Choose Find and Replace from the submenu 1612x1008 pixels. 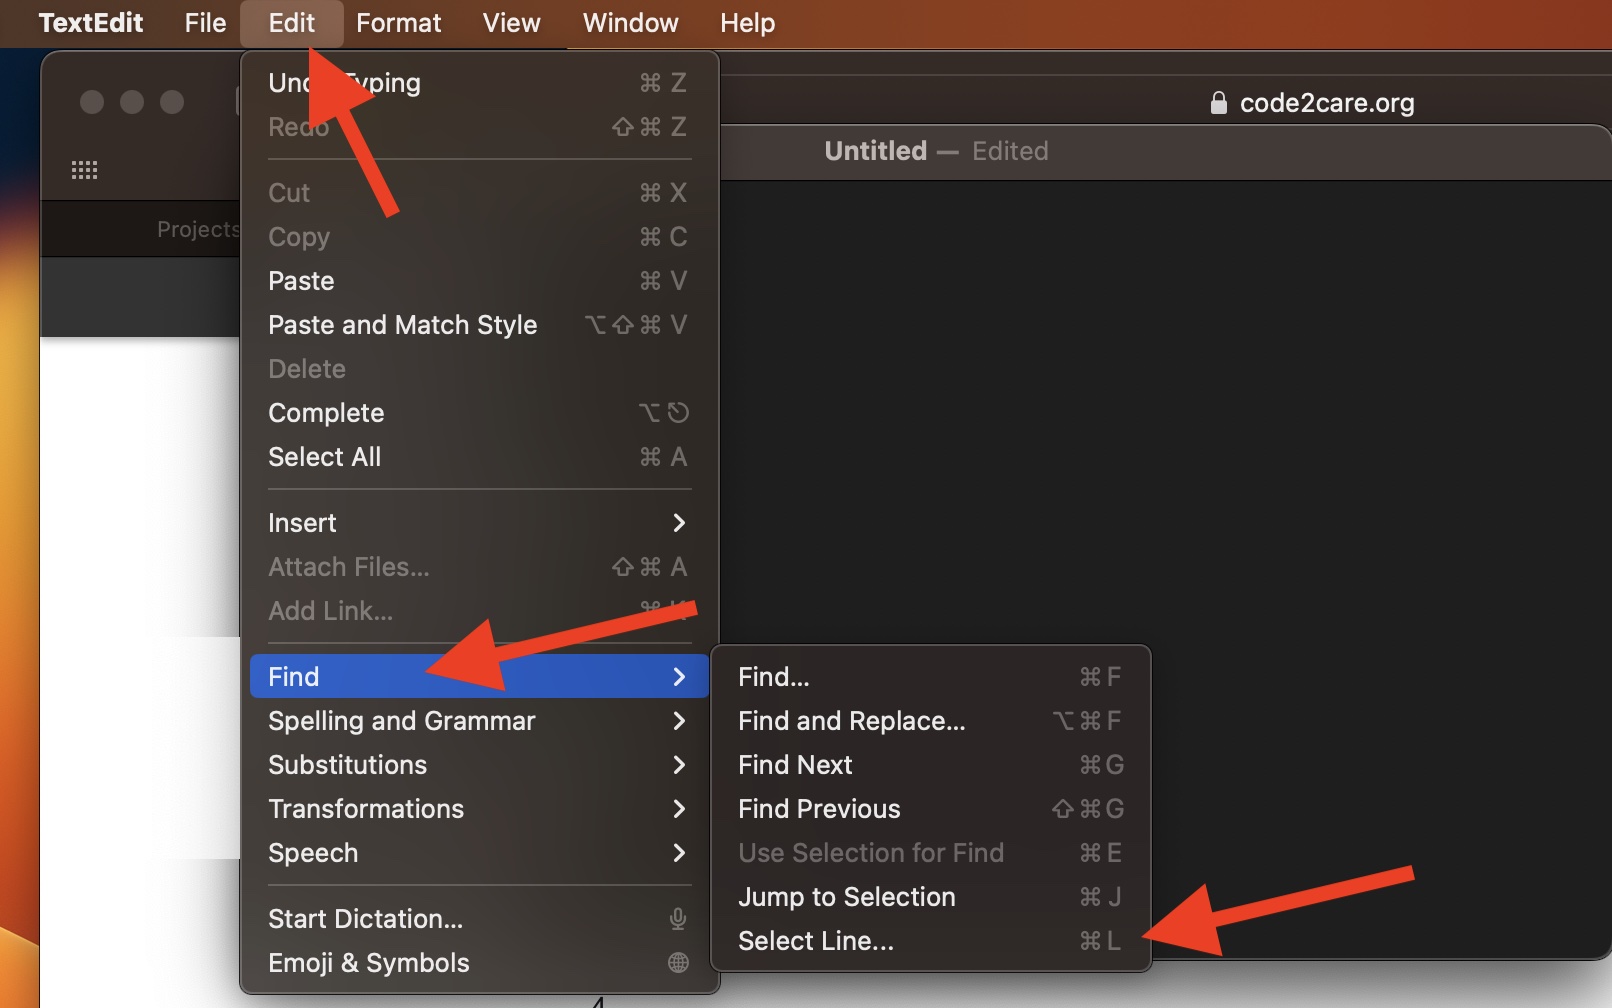pyautogui.click(x=851, y=720)
